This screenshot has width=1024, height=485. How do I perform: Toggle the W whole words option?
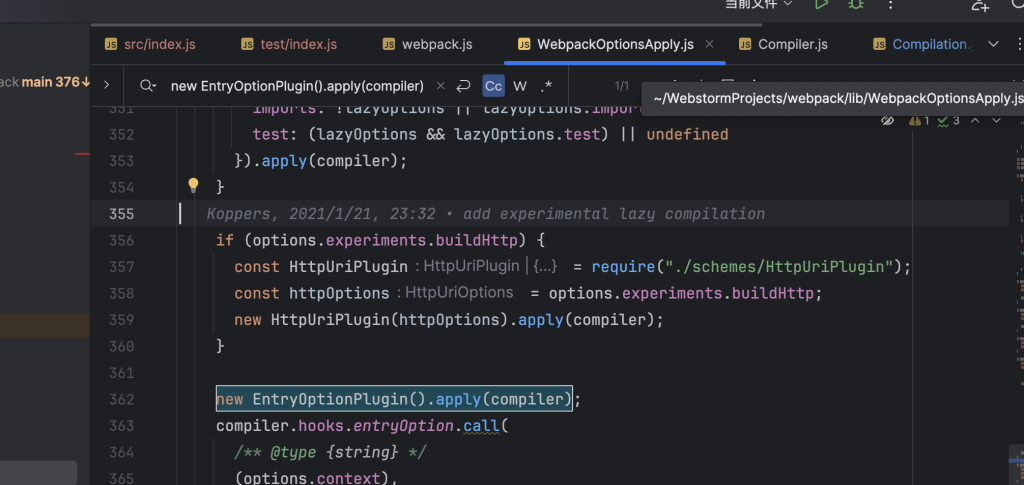coord(520,86)
